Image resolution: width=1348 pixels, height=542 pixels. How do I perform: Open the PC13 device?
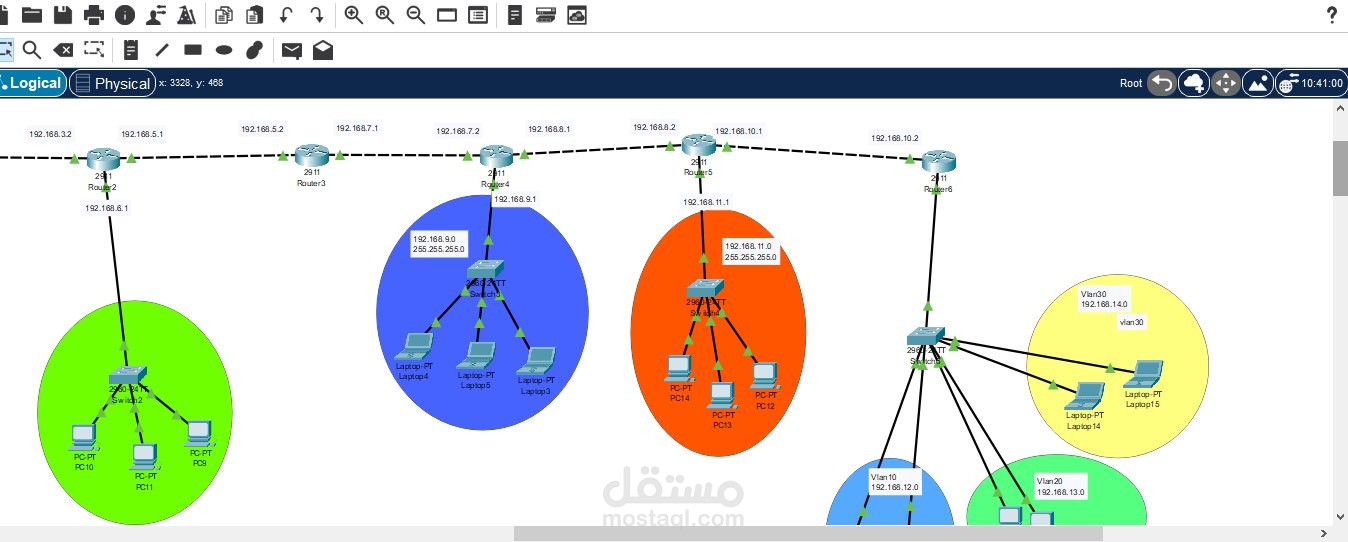pos(723,396)
